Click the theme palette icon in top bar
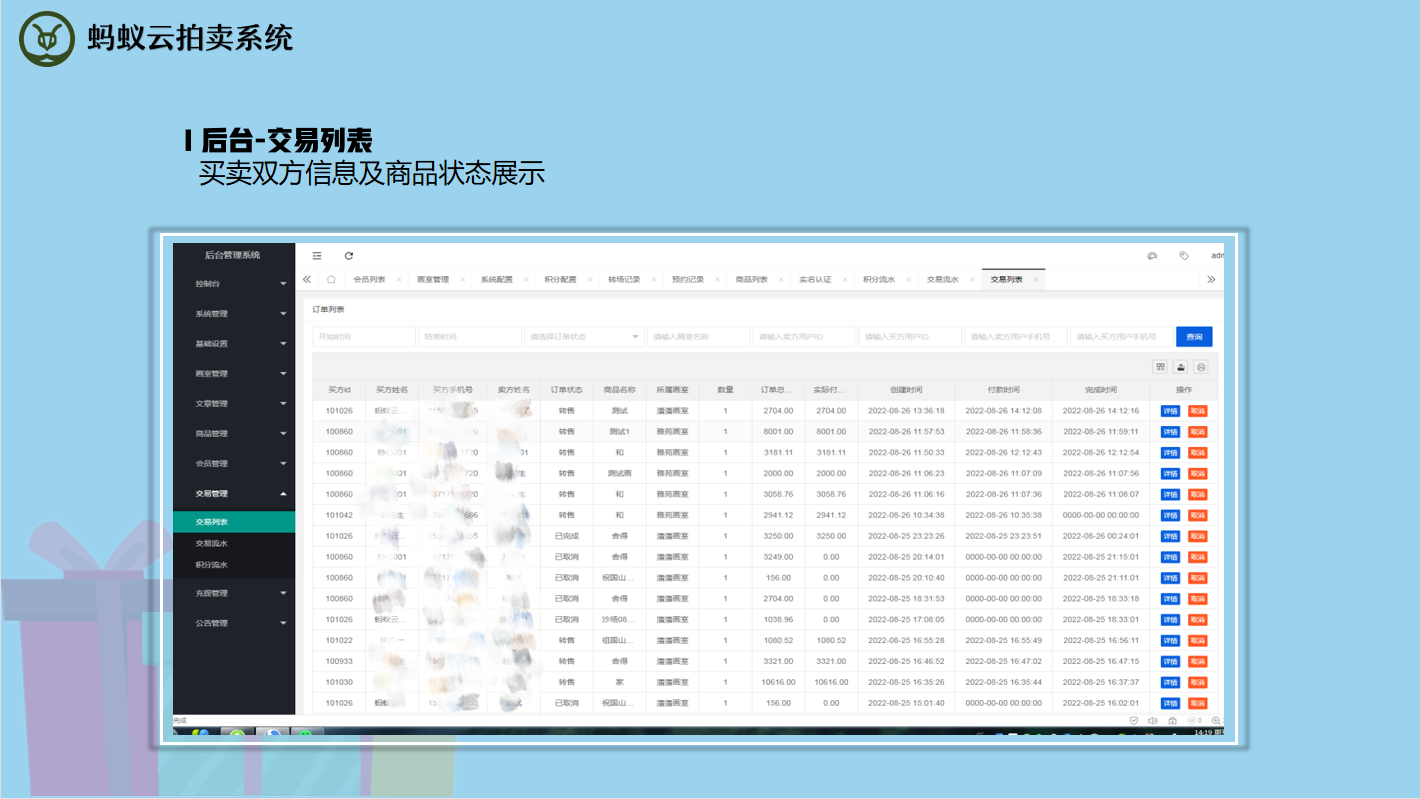 pos(1152,256)
